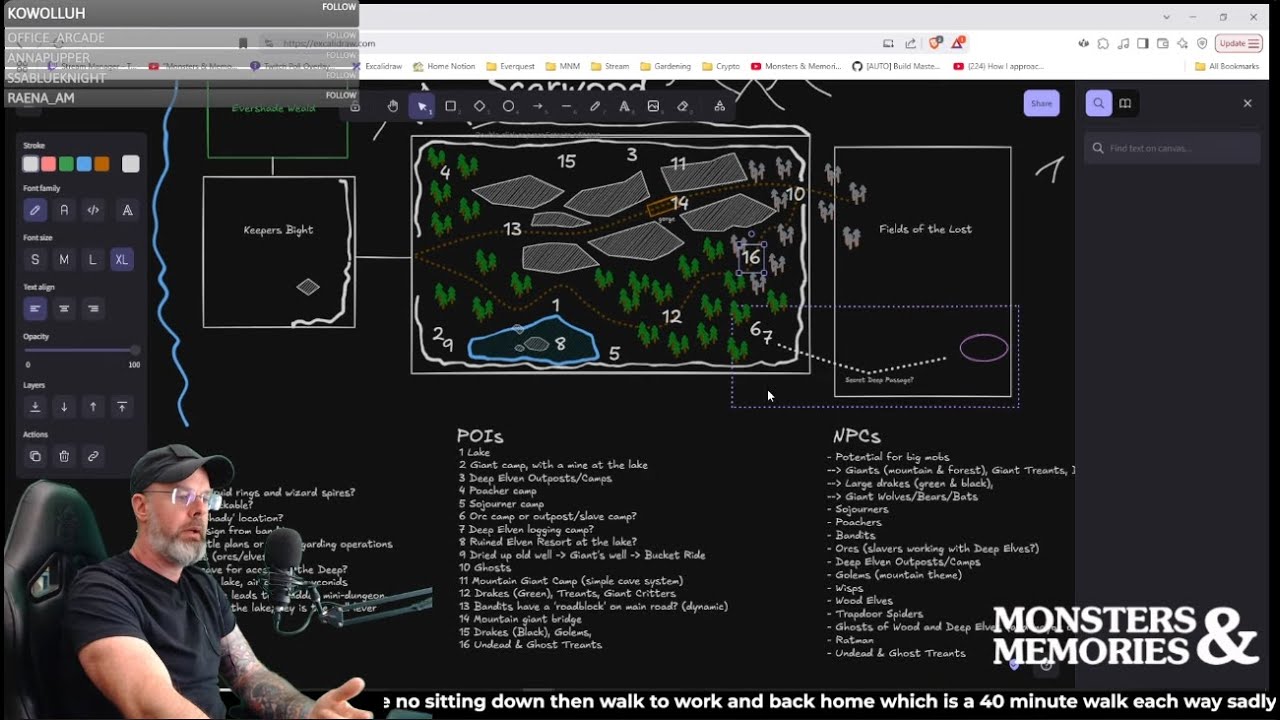The height and width of the screenshot is (720, 1280).
Task: Select the Insert Image tool
Action: point(654,106)
